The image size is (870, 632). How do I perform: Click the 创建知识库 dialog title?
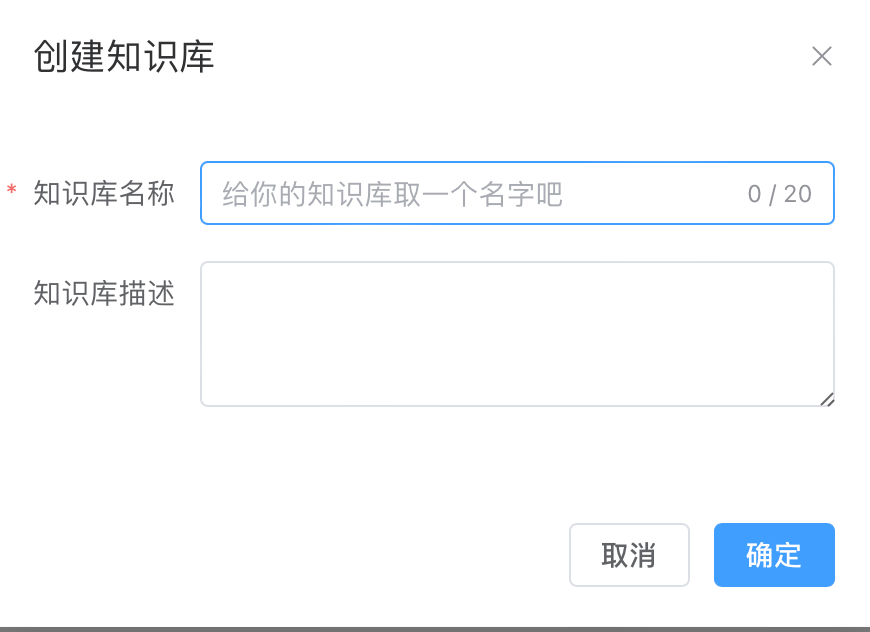[124, 56]
